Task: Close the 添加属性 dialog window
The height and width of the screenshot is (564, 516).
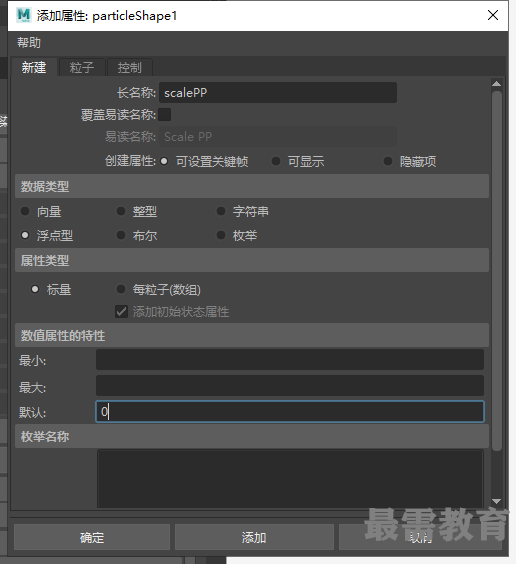Action: point(493,15)
